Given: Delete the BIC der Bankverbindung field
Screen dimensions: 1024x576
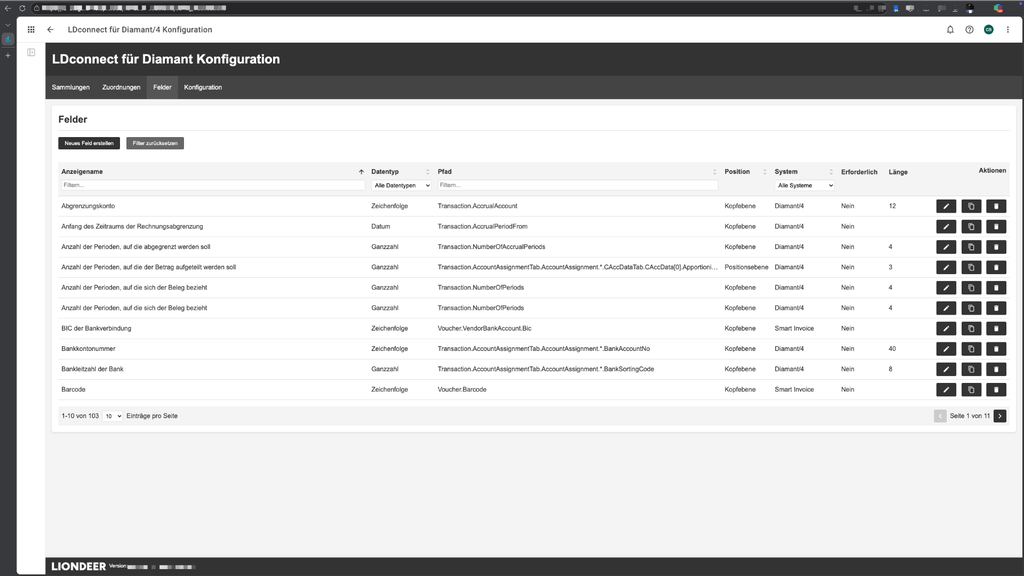Looking at the screenshot, I should (996, 328).
